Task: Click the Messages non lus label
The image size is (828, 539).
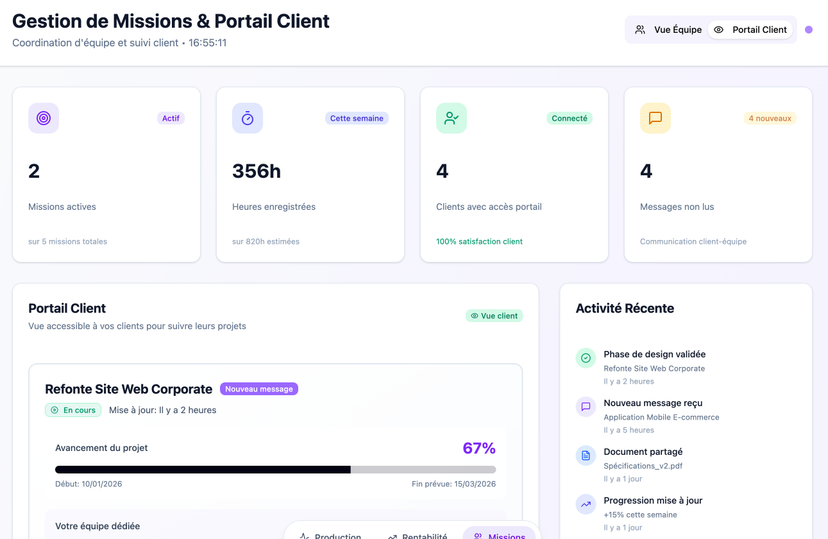Action: click(x=677, y=207)
